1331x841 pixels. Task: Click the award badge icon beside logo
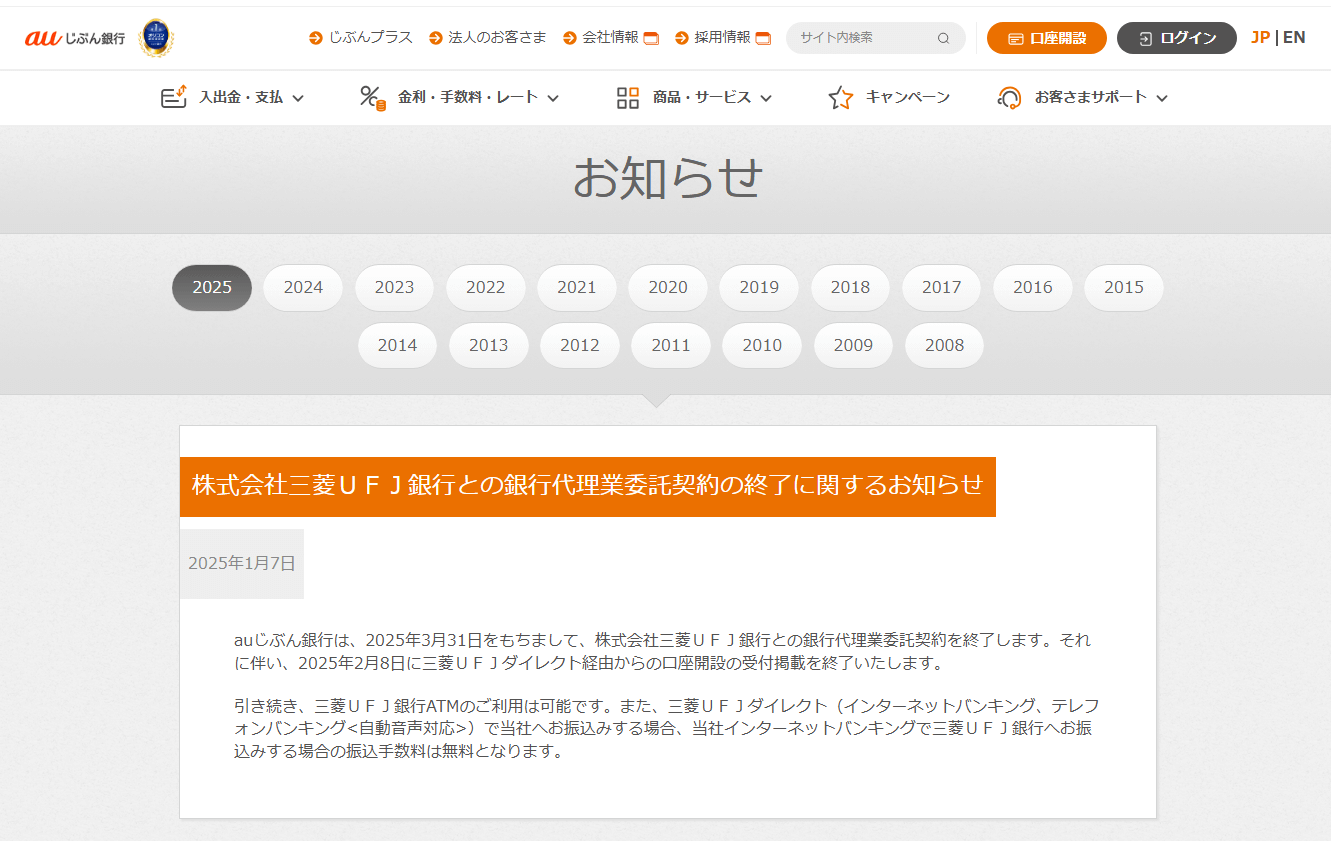(156, 38)
